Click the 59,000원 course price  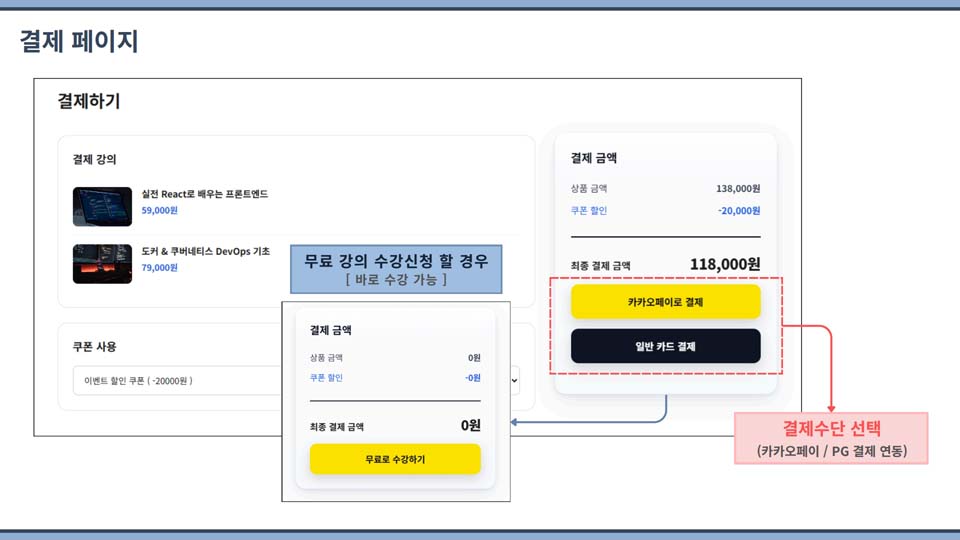pyautogui.click(x=160, y=211)
